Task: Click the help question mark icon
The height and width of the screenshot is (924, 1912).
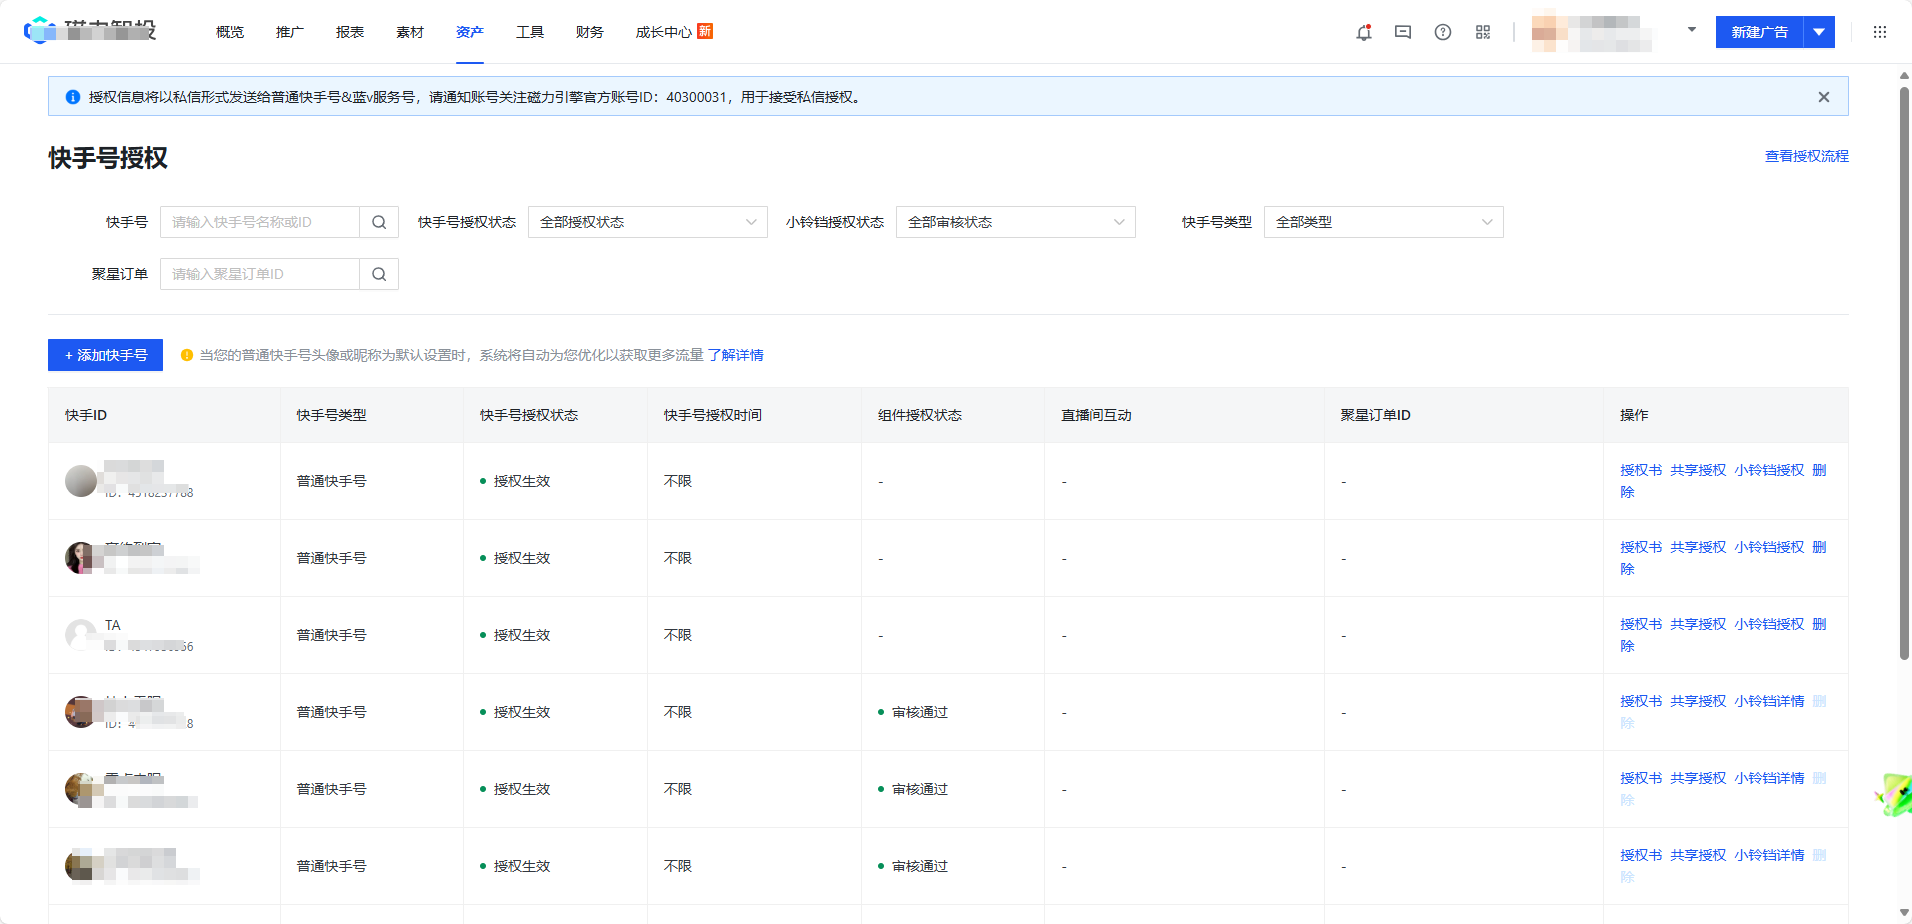Action: (1443, 32)
